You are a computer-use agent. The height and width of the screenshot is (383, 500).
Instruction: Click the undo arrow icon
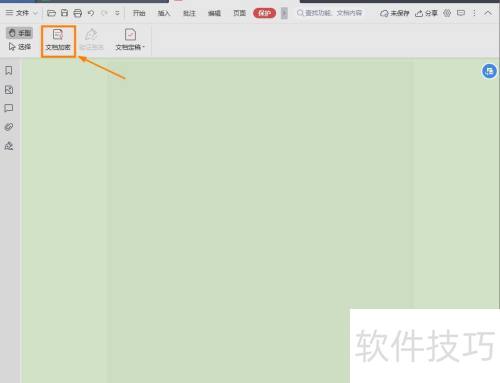(91, 13)
